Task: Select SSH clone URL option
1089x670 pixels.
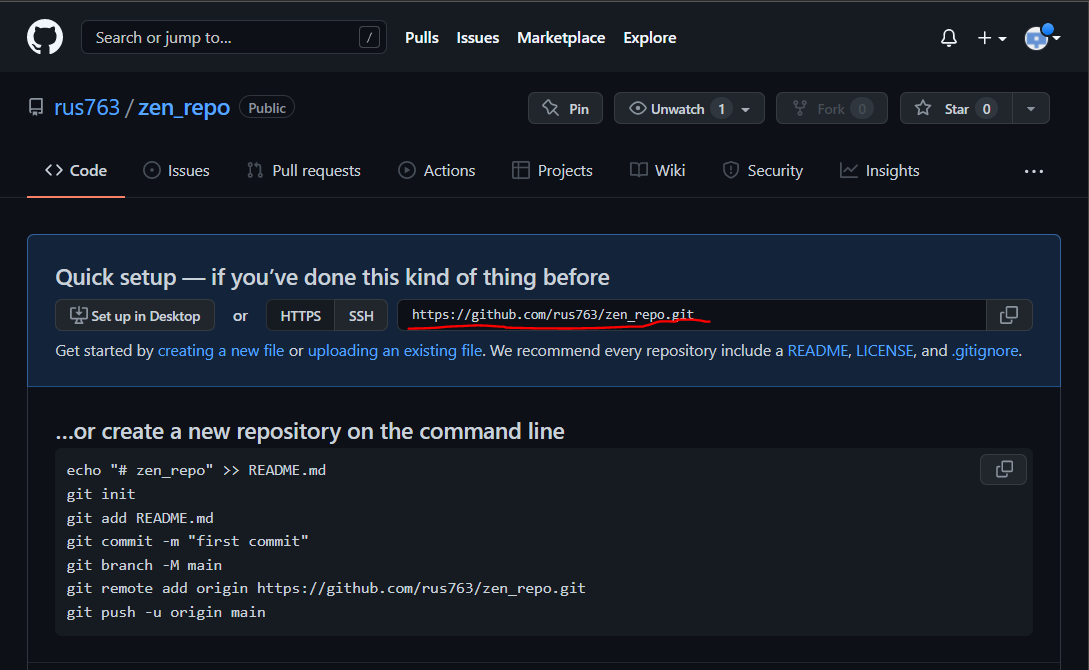Action: (x=360, y=316)
